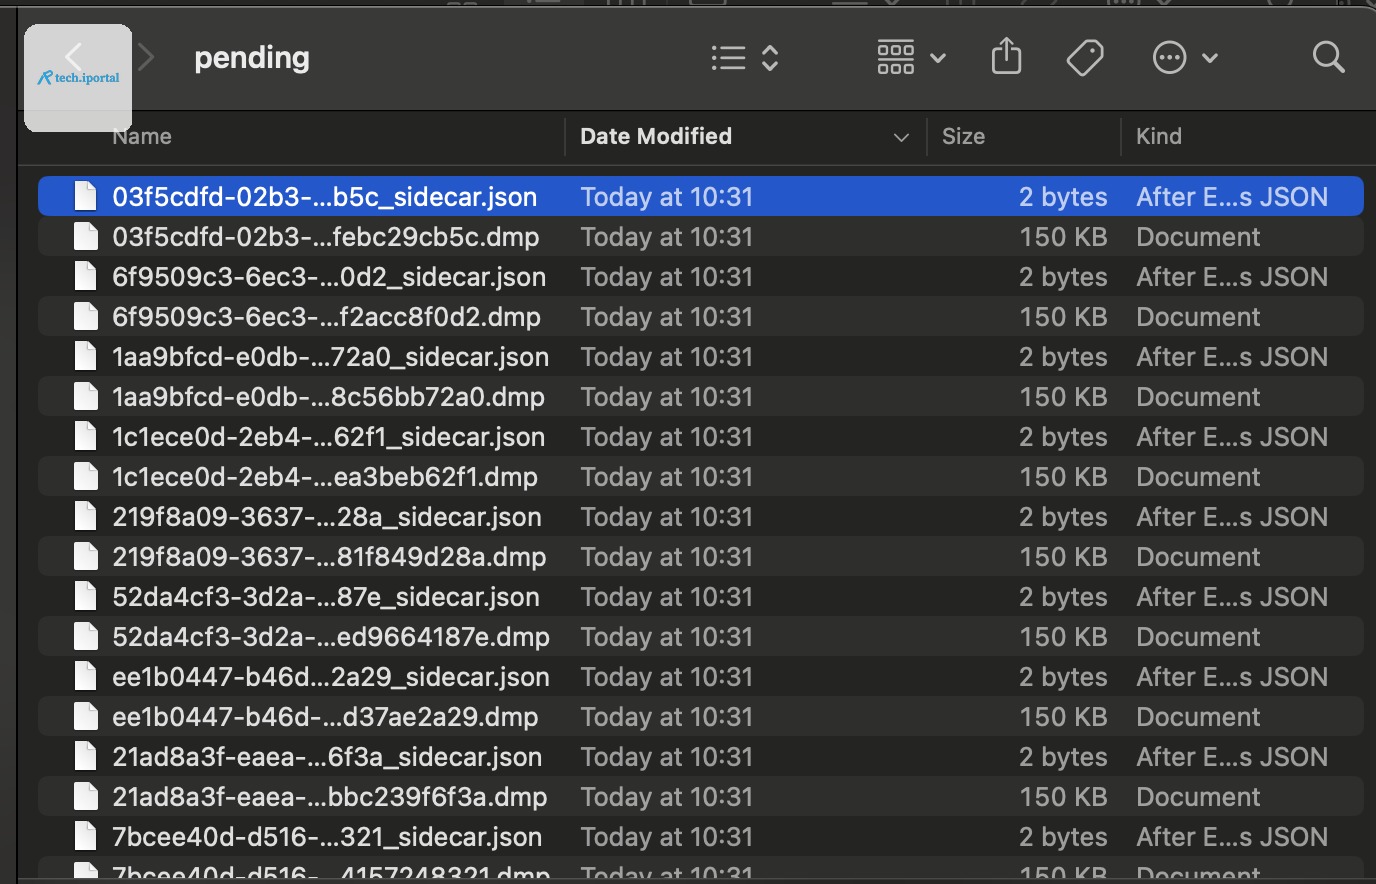
Task: Select file ee1b0447-b46d...2a29_sidecar.json
Action: [701, 677]
